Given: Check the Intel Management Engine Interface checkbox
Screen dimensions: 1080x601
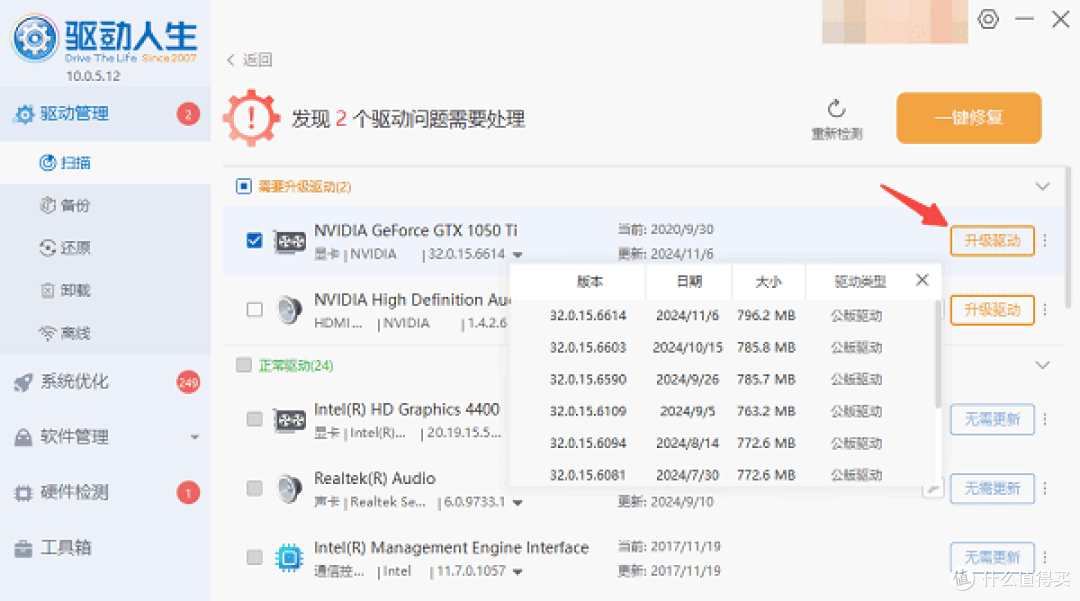Looking at the screenshot, I should click(254, 557).
